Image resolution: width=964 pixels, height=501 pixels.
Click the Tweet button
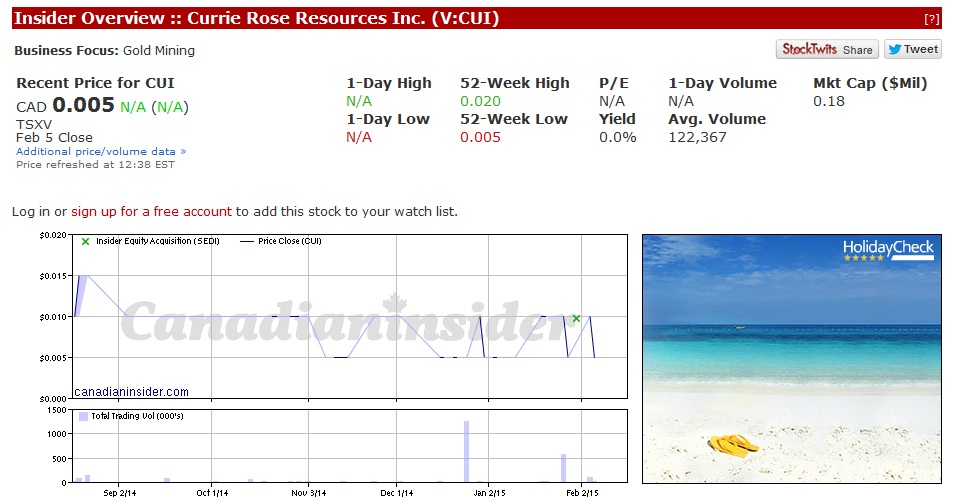pyautogui.click(x=912, y=49)
